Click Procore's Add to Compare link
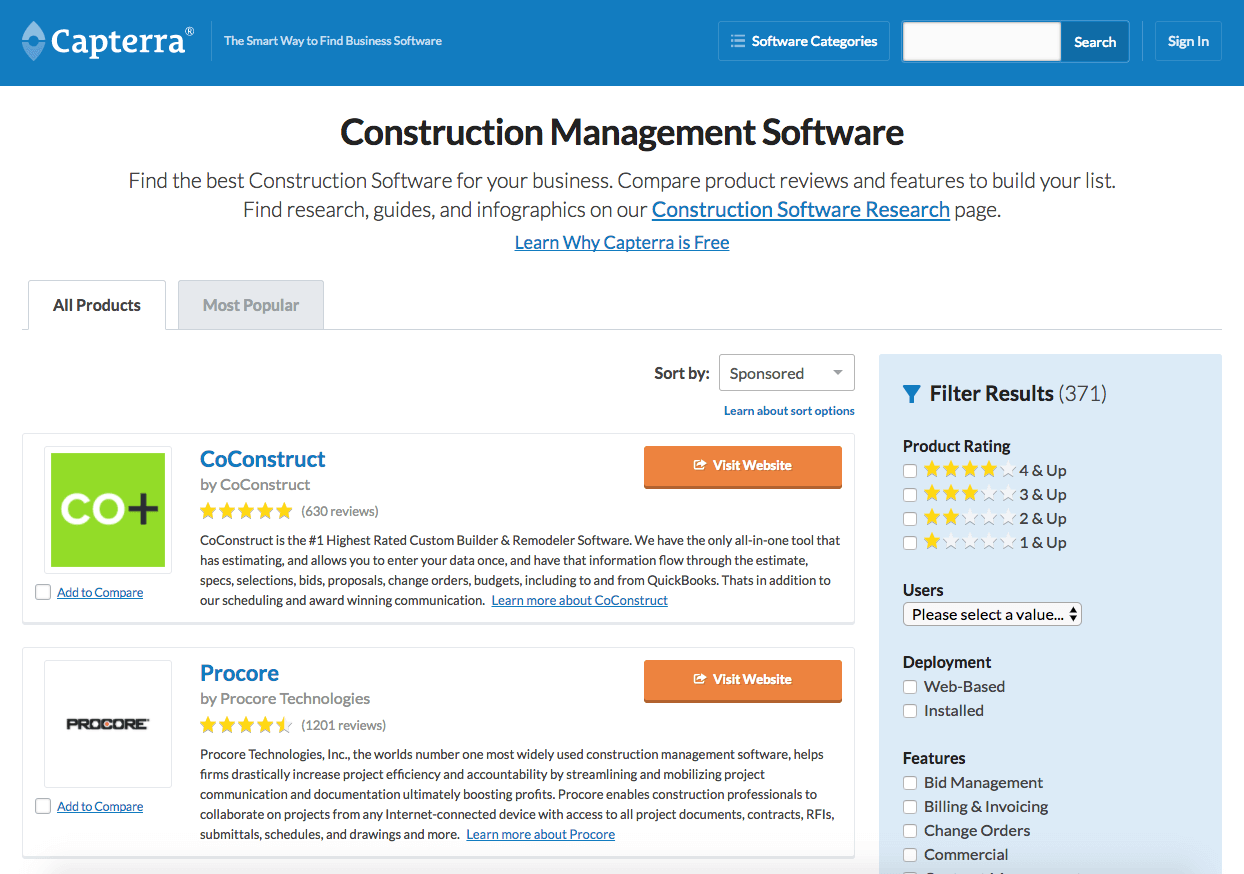1244x874 pixels. click(100, 807)
